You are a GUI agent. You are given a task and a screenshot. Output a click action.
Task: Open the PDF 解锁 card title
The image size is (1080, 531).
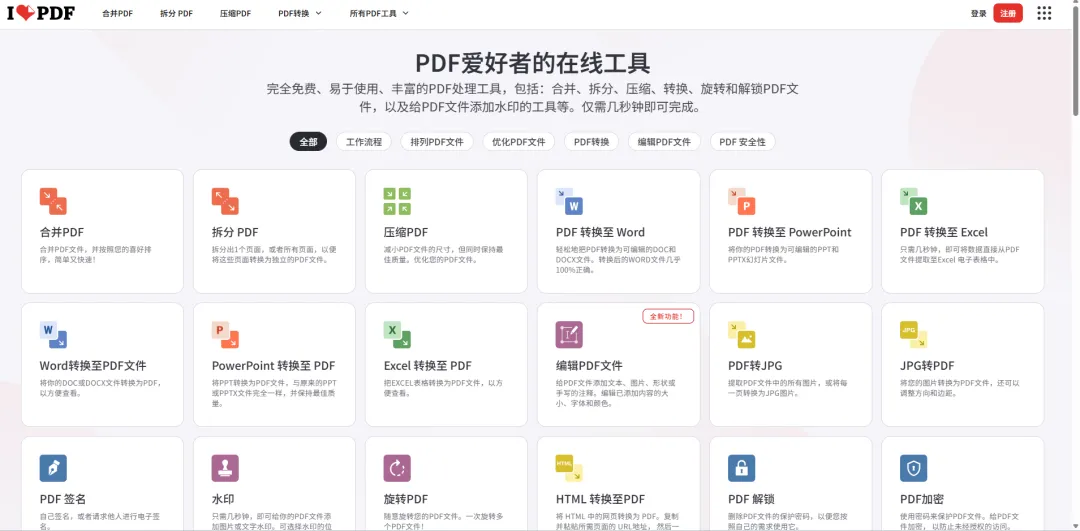[x=751, y=499]
